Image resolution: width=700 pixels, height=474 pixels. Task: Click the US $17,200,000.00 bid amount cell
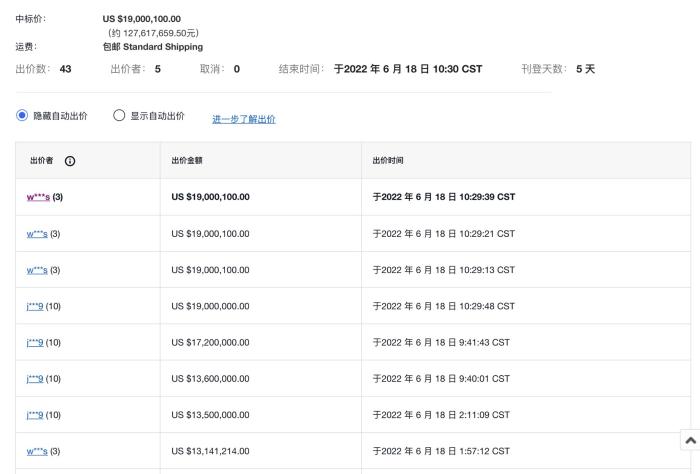tap(210, 342)
